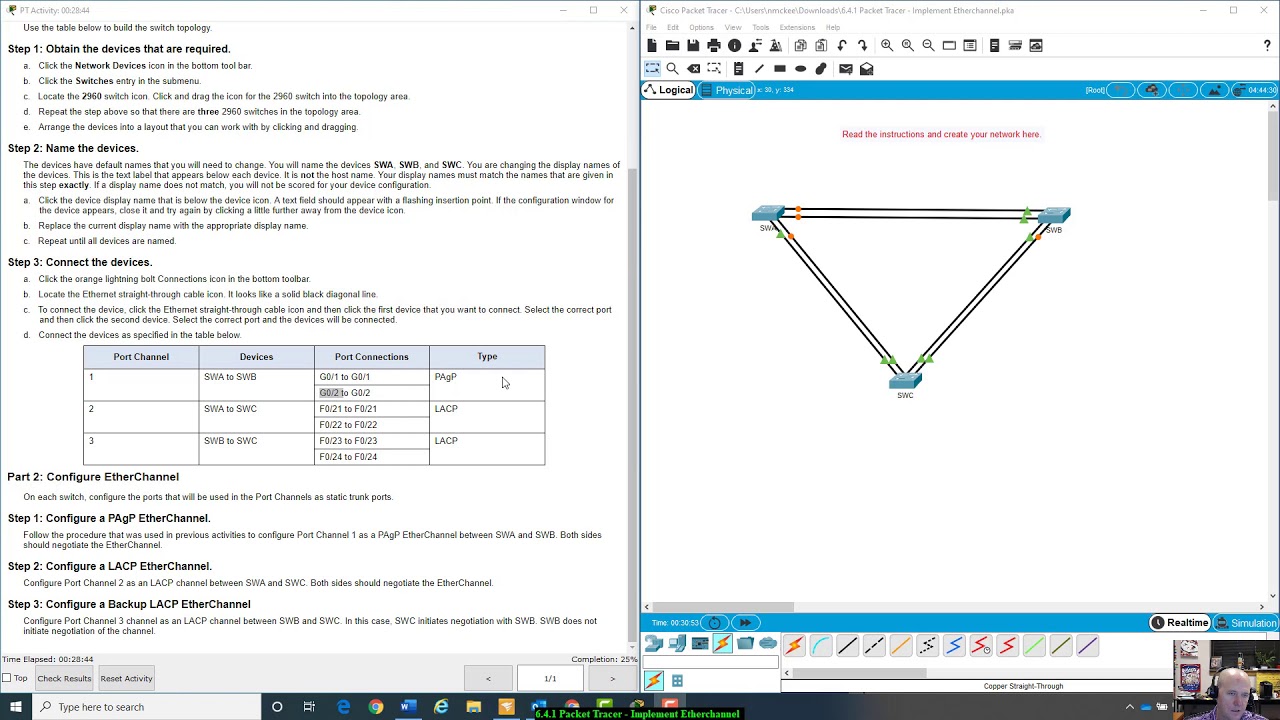Image resolution: width=1280 pixels, height=720 pixels.
Task: Open a file with the folder icon
Action: click(672, 46)
